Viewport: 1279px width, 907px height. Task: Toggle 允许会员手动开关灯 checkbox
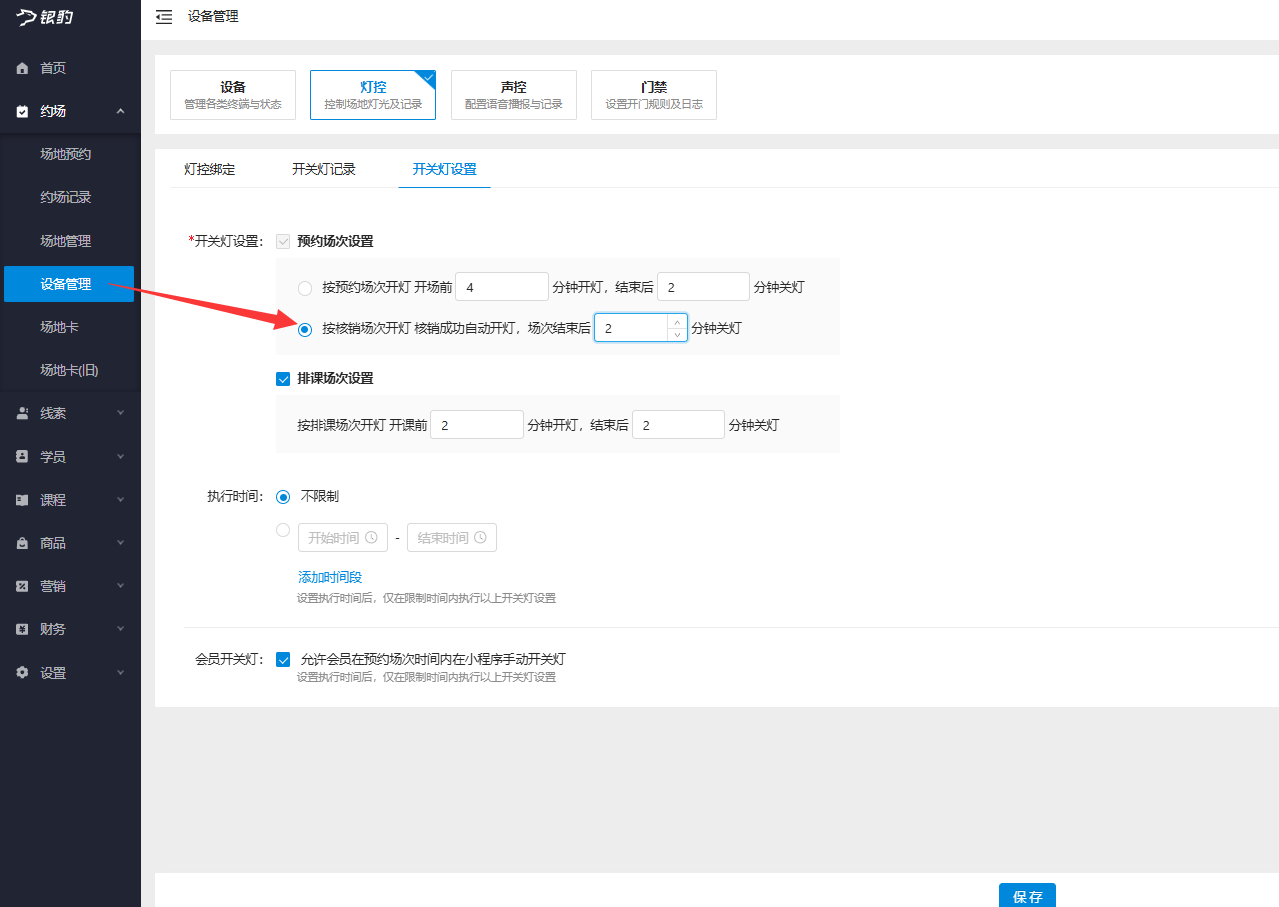(283, 659)
